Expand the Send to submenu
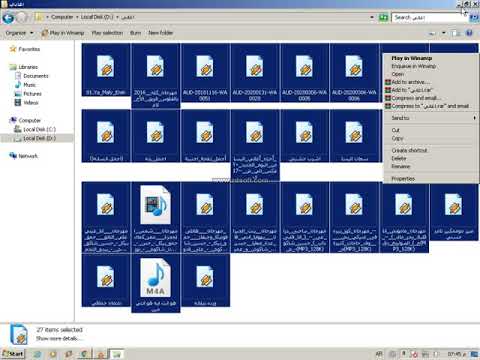The width and height of the screenshot is (480, 360). (431, 118)
